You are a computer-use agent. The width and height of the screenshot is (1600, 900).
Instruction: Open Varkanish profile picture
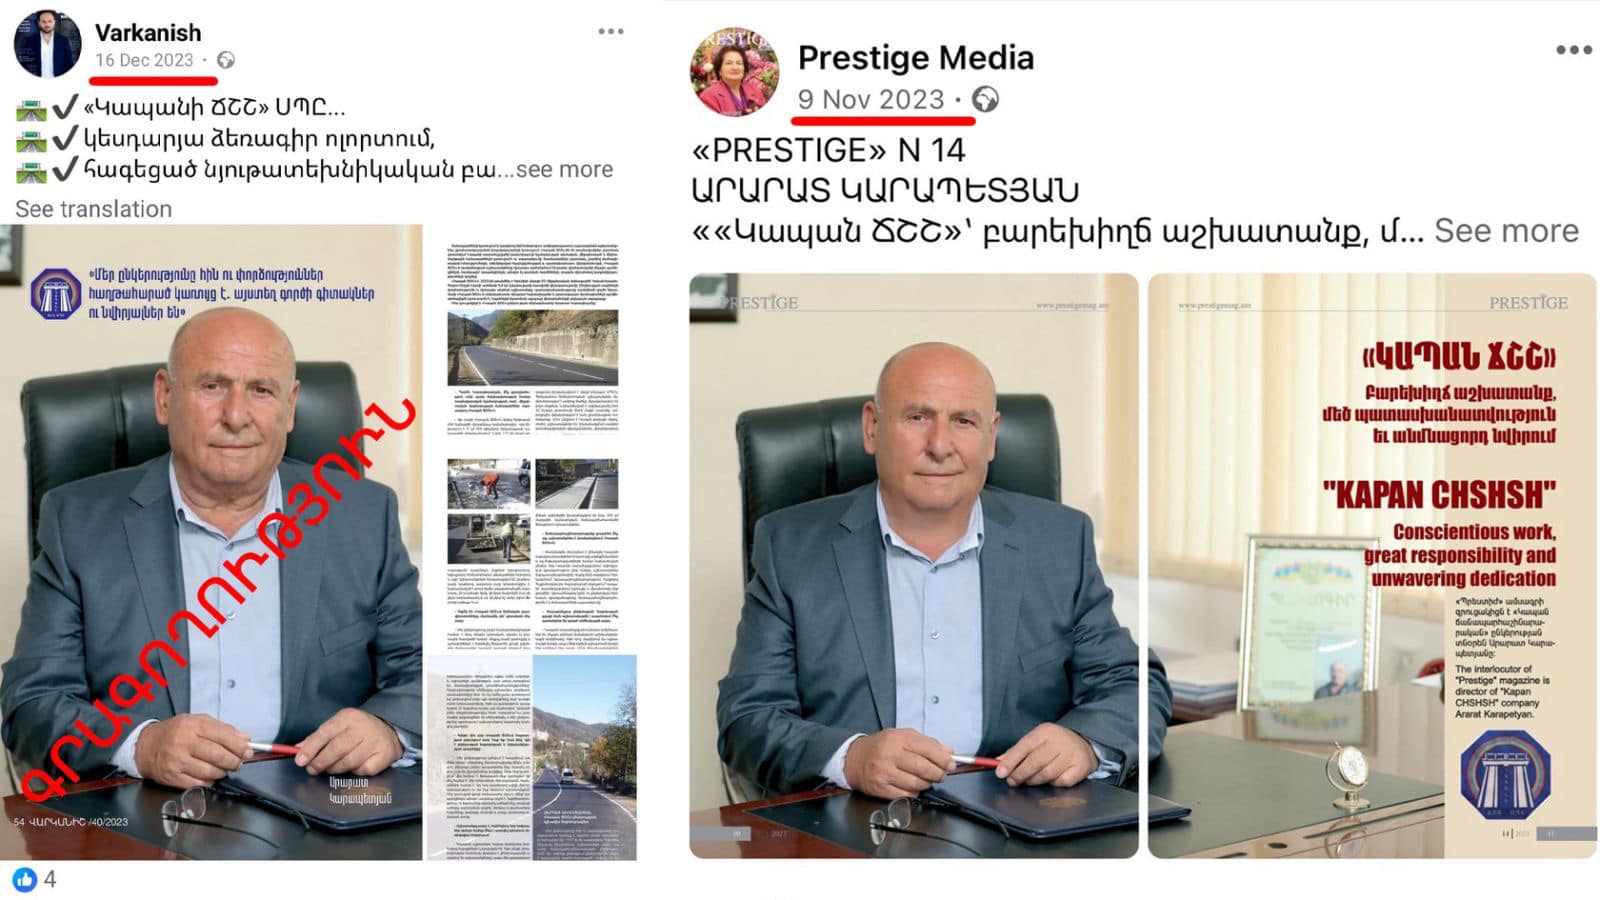(x=47, y=44)
